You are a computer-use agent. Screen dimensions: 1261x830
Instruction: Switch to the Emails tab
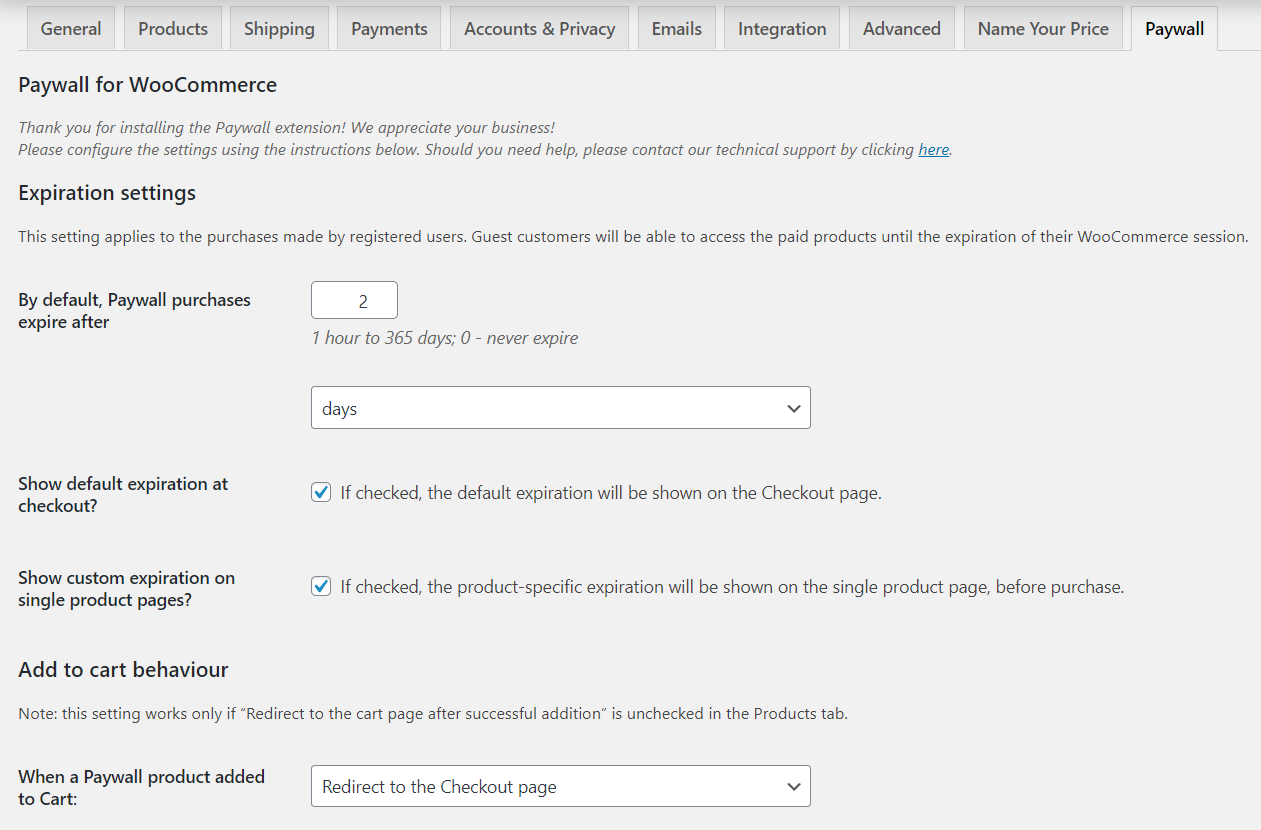point(676,28)
